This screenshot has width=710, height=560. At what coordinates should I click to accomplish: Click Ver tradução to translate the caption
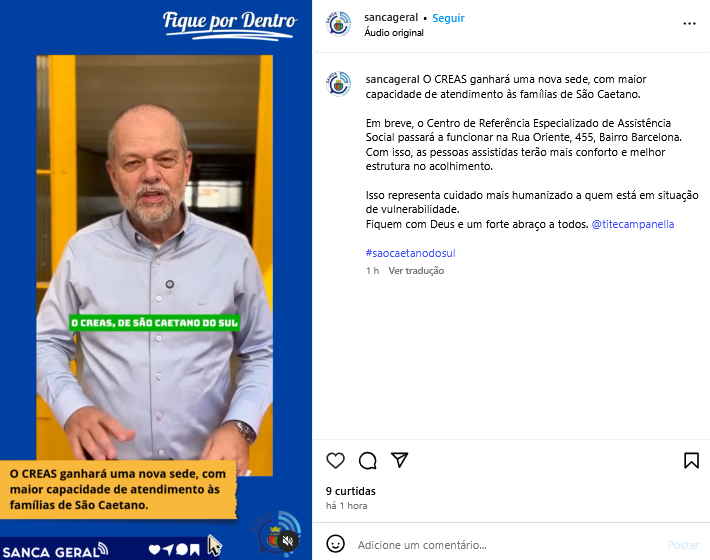[x=416, y=271]
